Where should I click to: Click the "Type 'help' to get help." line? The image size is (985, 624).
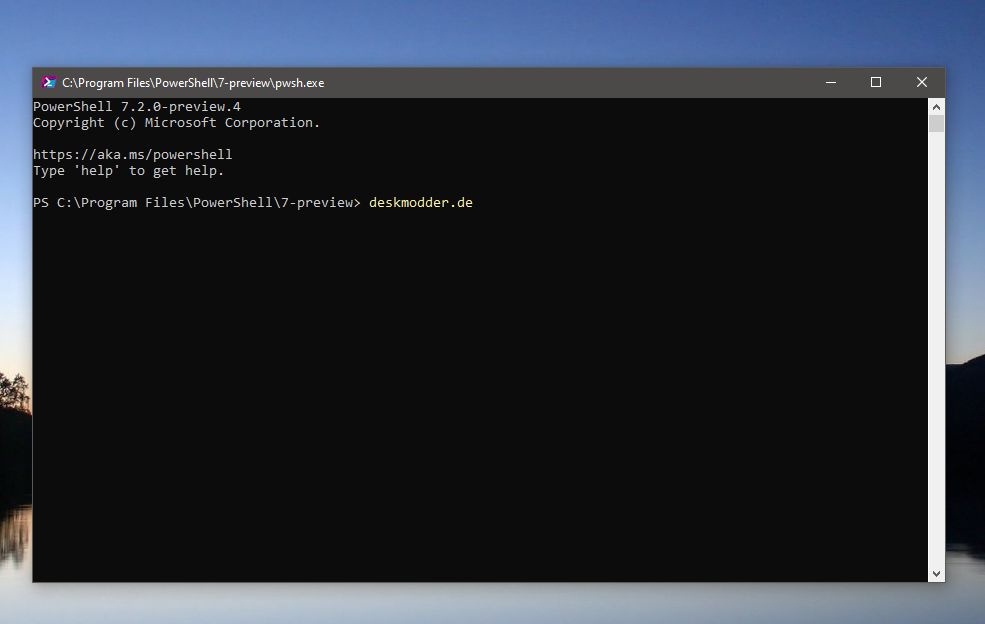(x=129, y=170)
